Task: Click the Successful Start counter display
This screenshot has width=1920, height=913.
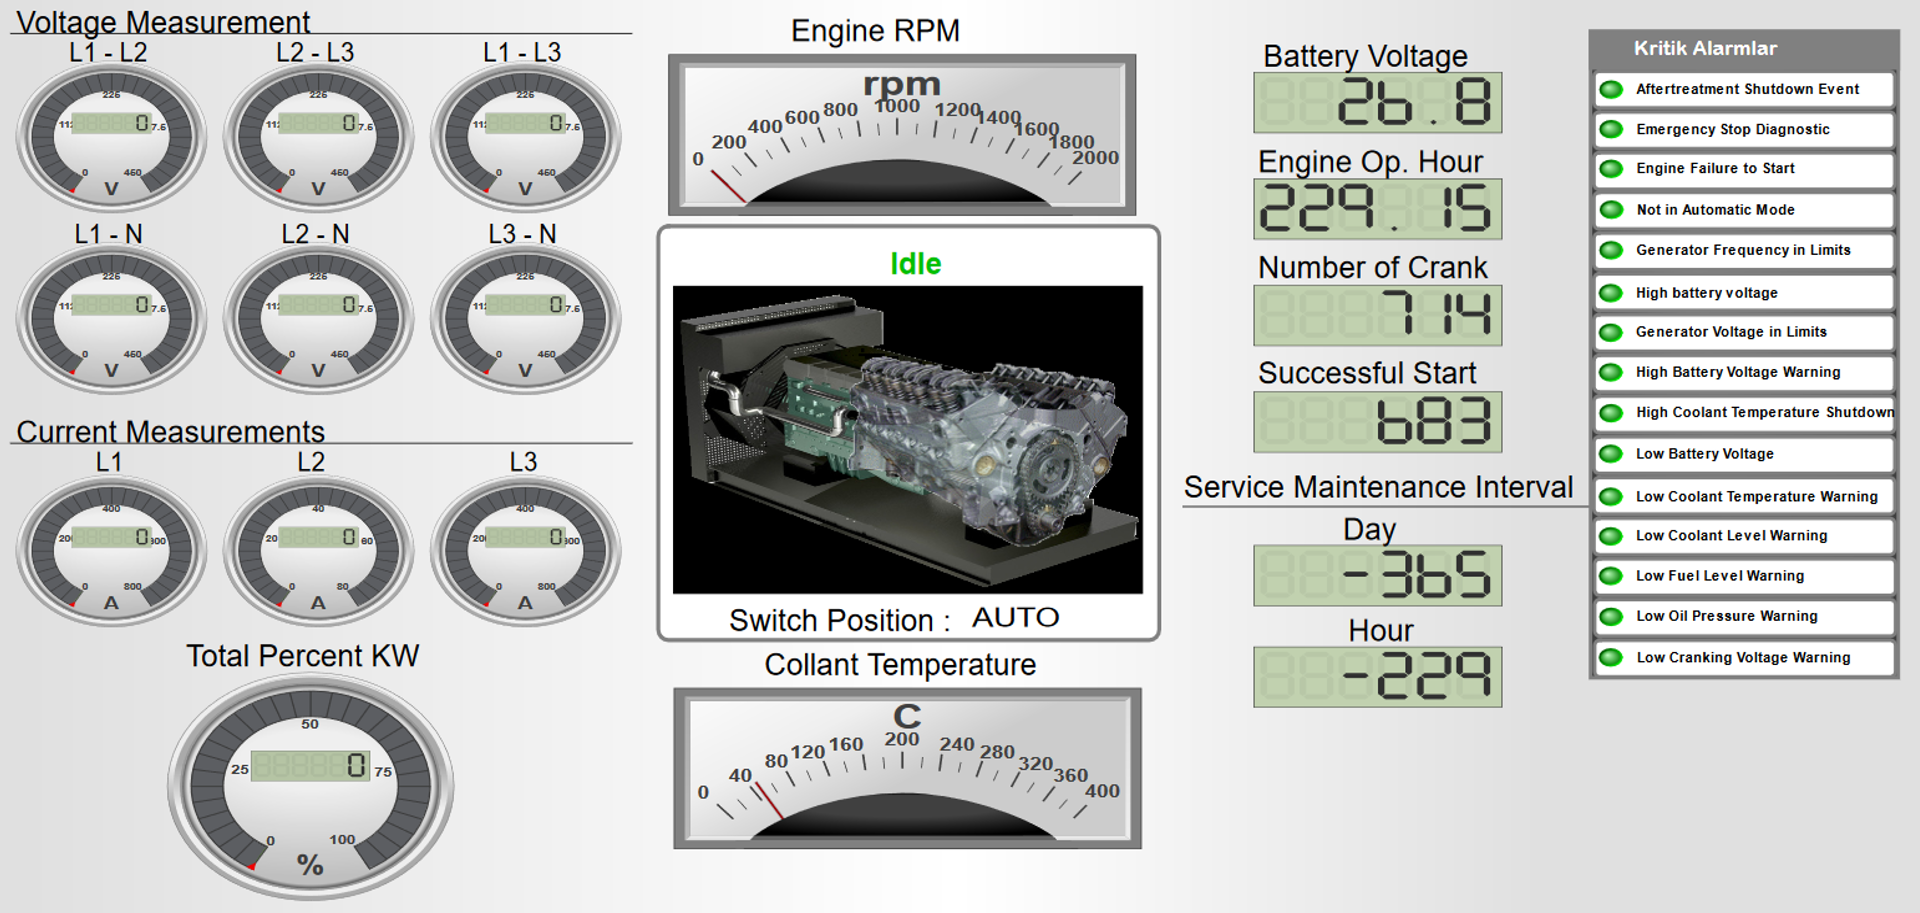Action: click(x=1377, y=422)
